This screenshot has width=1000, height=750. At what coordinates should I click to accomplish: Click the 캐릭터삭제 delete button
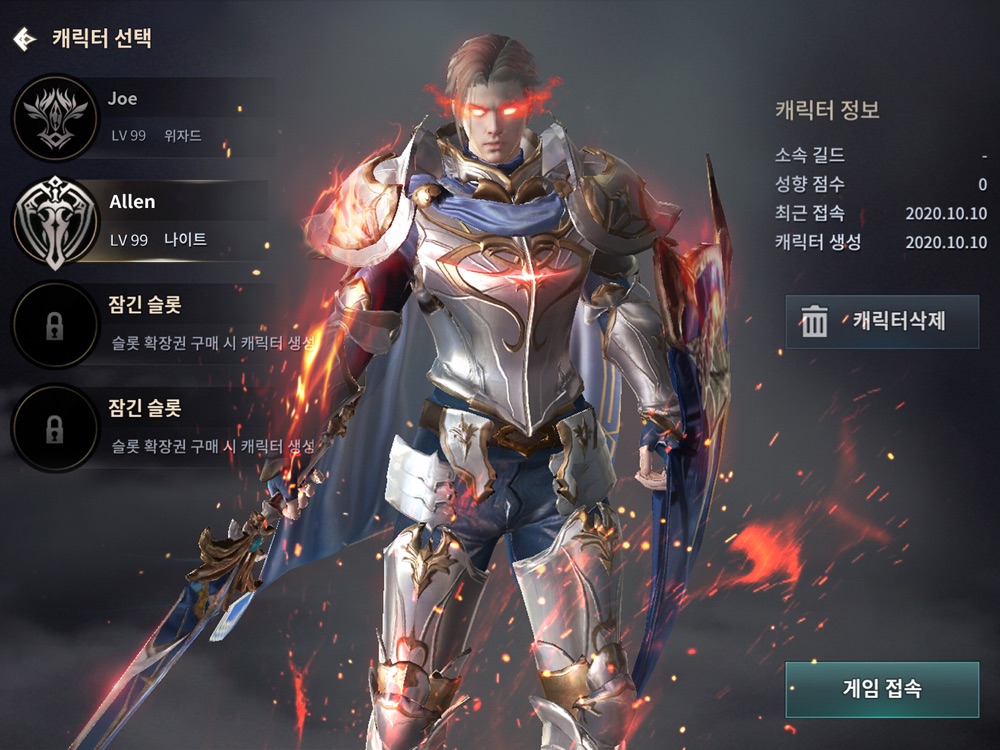tap(882, 321)
